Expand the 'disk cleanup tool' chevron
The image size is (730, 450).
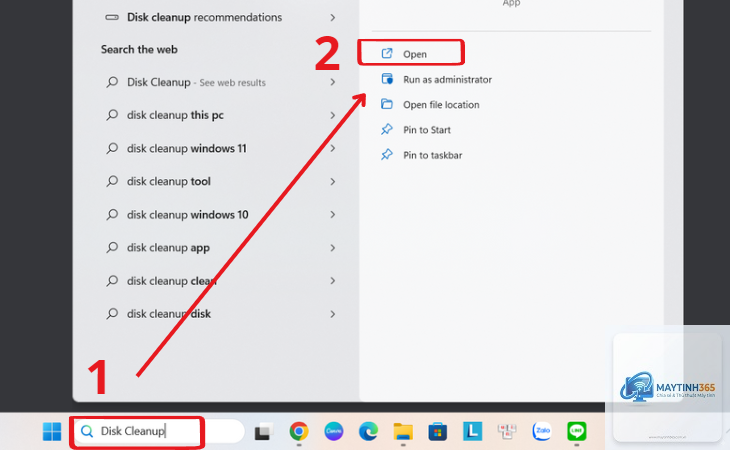332,181
